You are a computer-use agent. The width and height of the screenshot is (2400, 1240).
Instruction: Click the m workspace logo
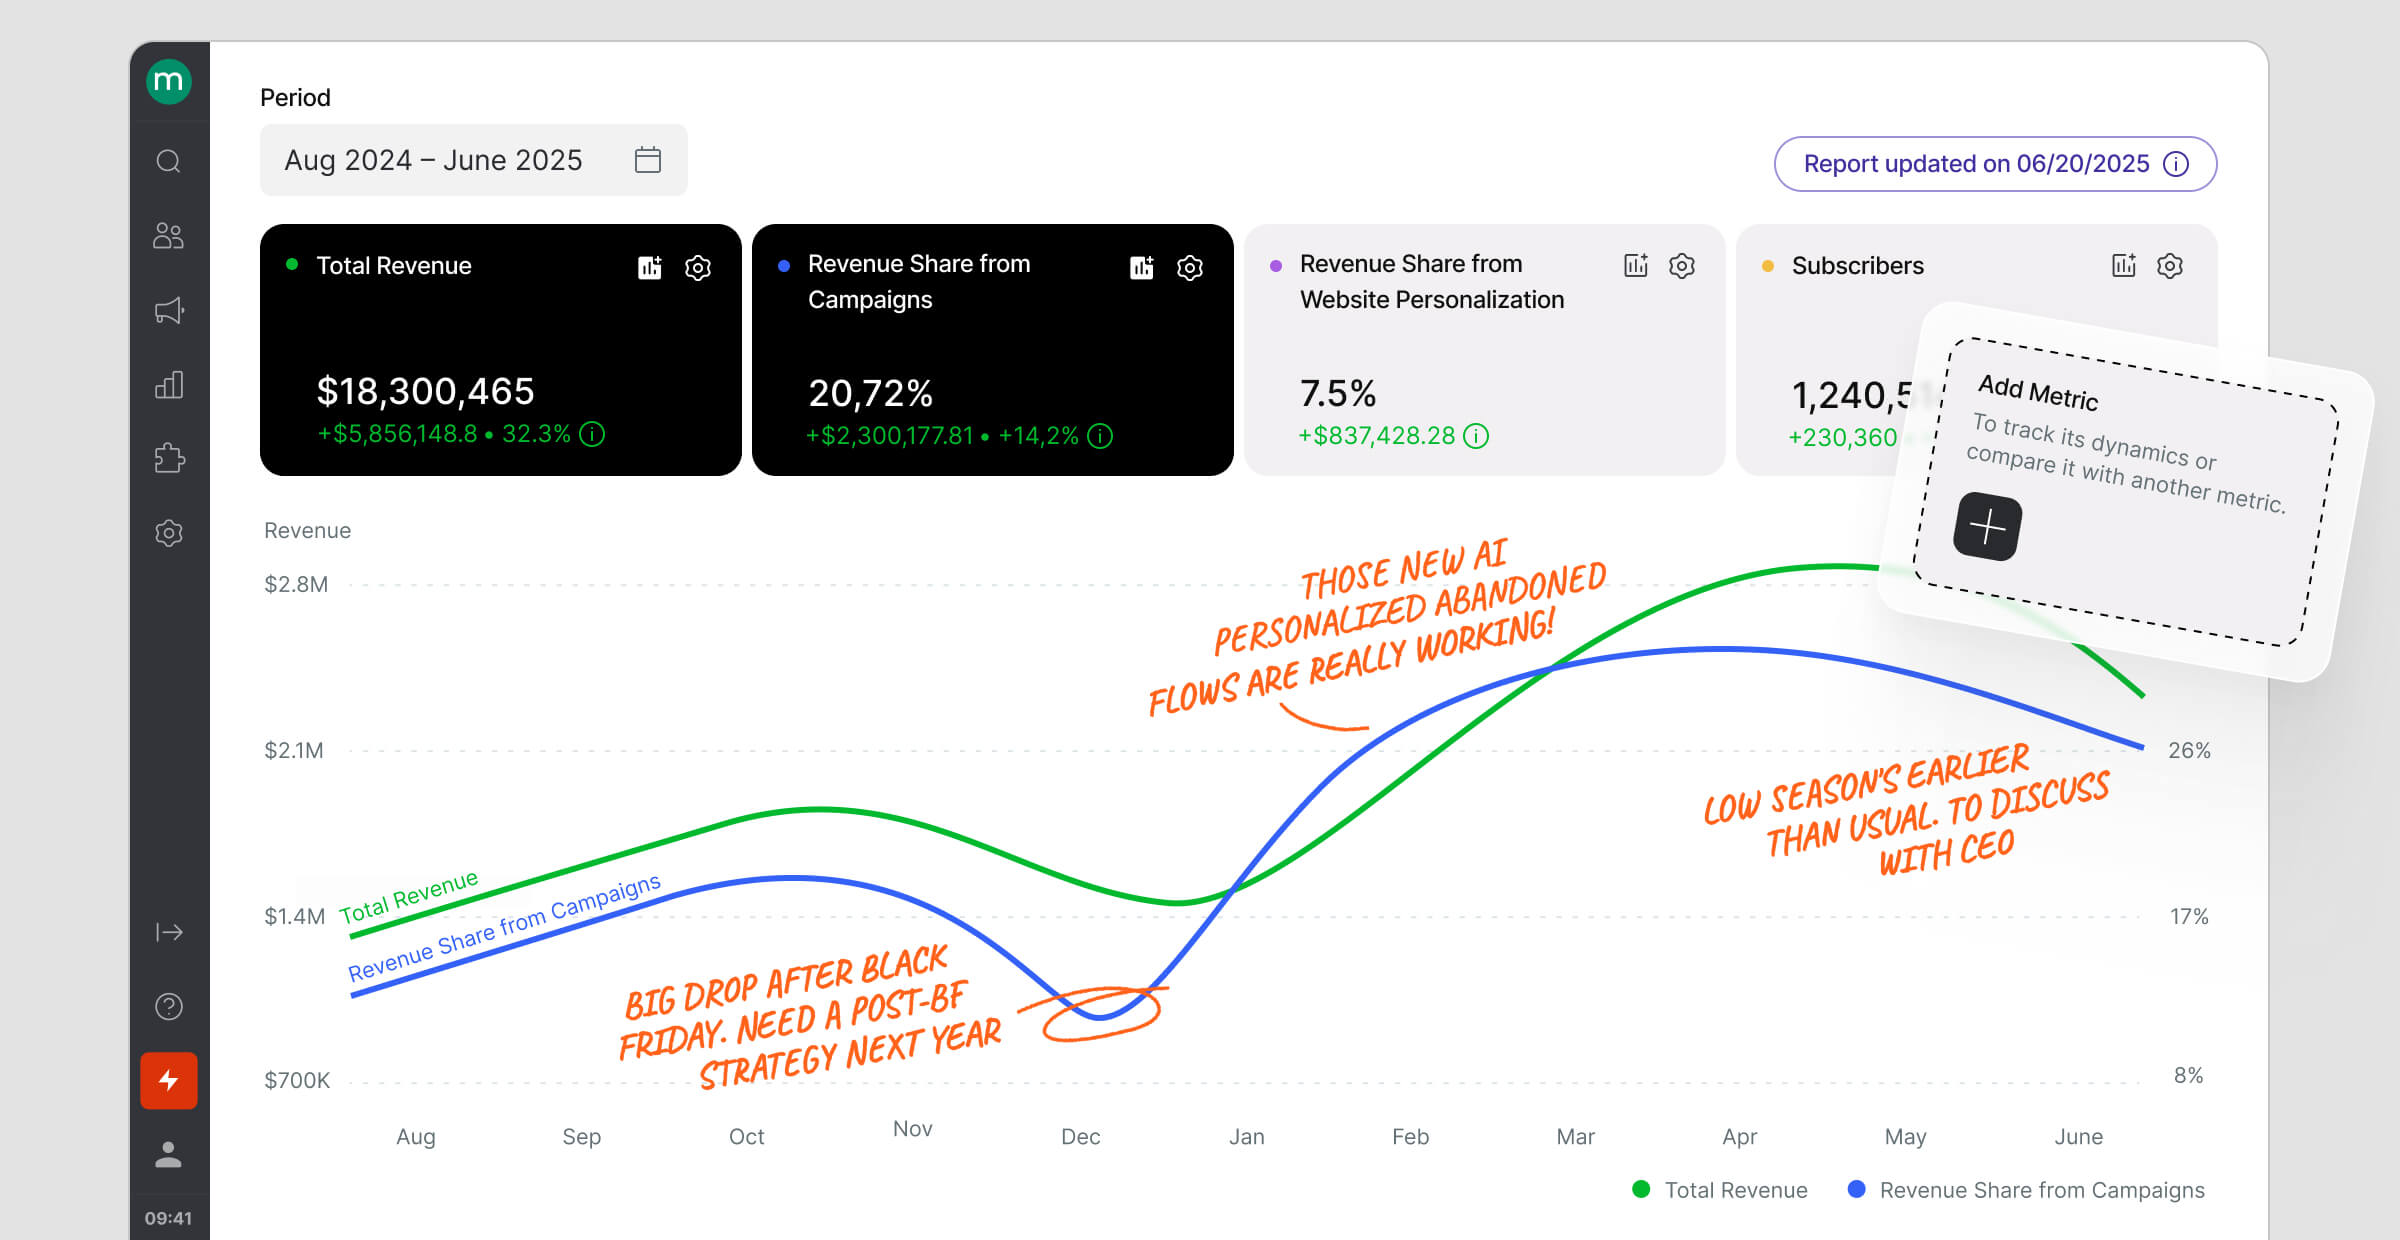click(x=169, y=82)
